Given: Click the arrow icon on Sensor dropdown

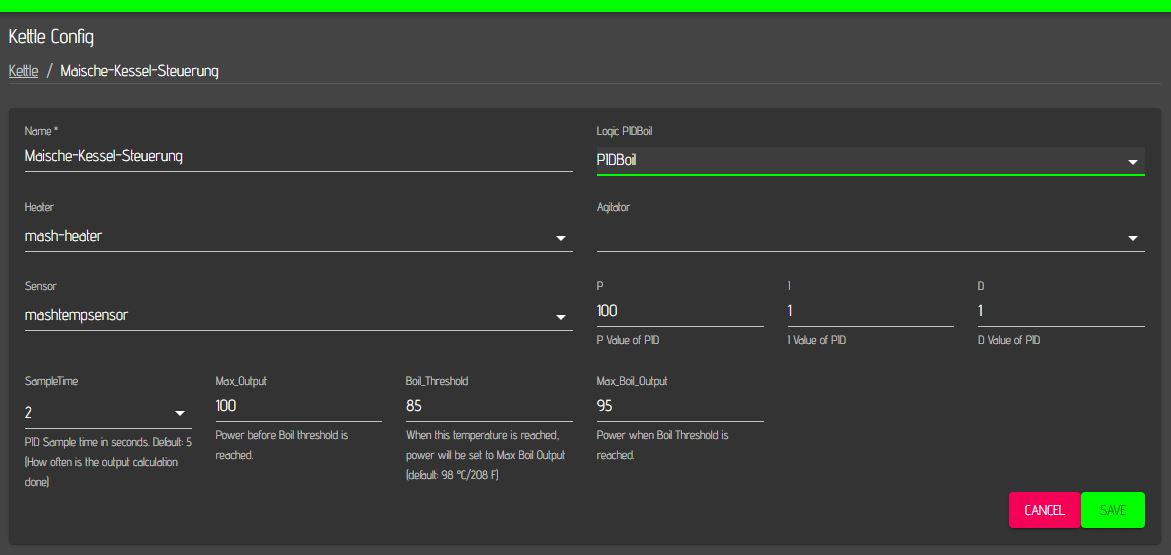Looking at the screenshot, I should click(x=560, y=317).
